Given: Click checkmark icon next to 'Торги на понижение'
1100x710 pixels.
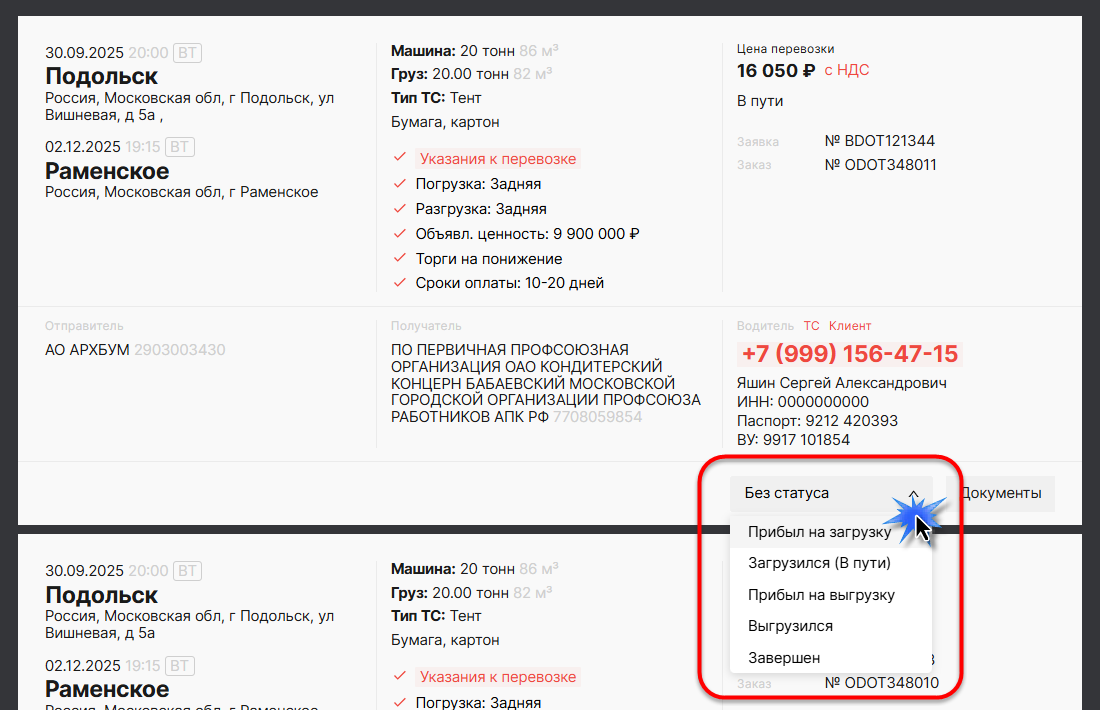Looking at the screenshot, I should (400, 259).
